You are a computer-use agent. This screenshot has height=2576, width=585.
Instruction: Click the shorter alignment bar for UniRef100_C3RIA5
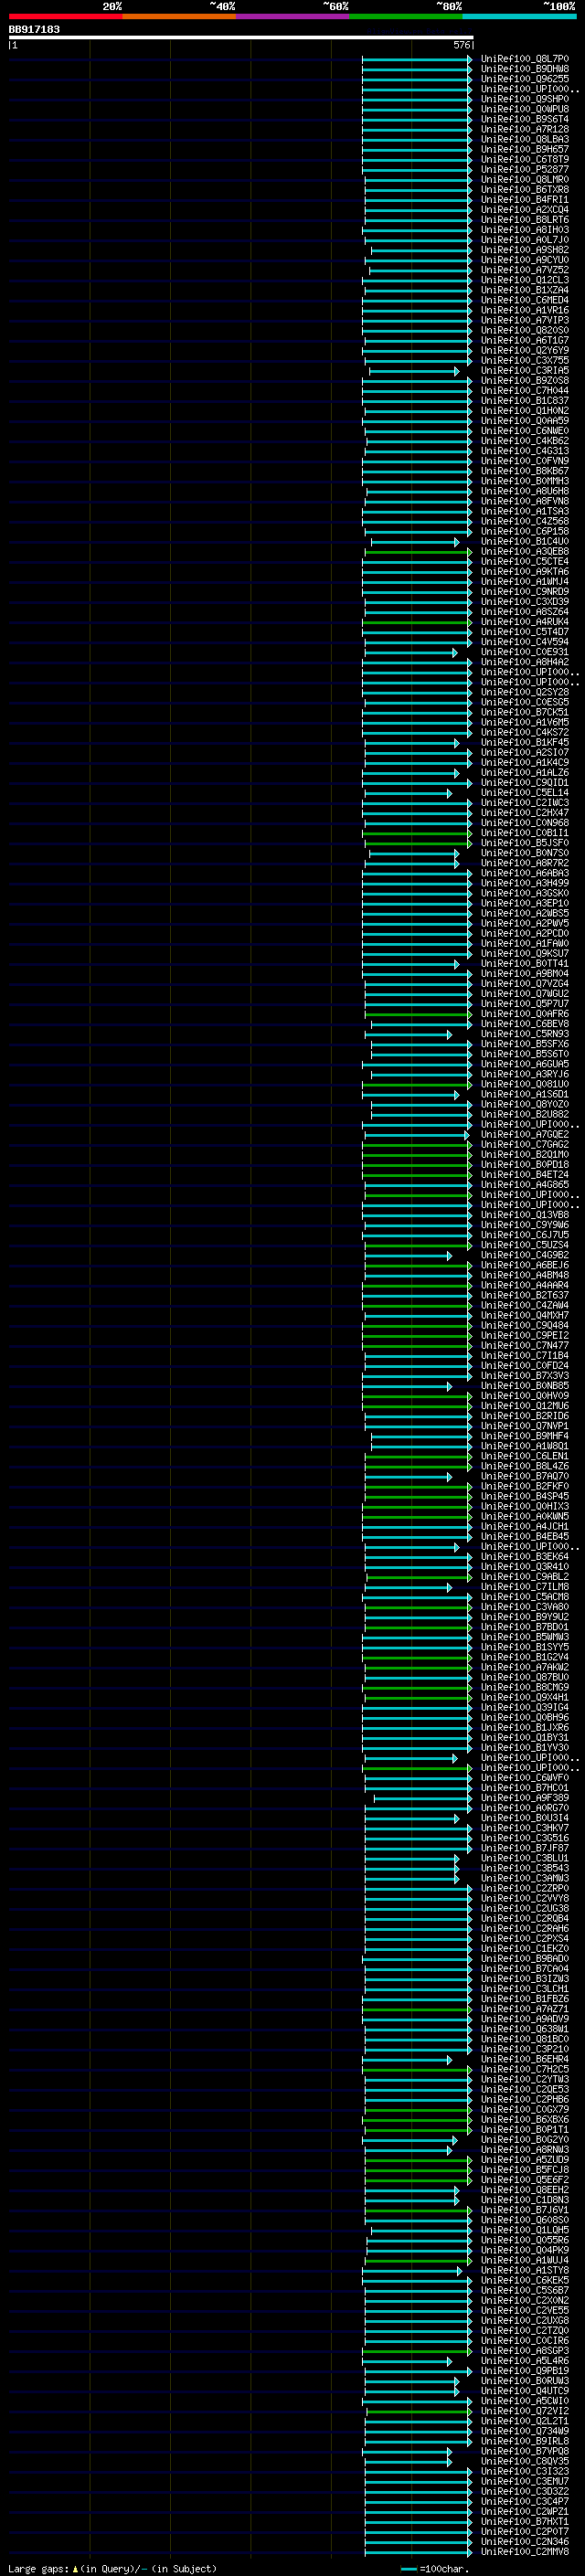tap(414, 371)
